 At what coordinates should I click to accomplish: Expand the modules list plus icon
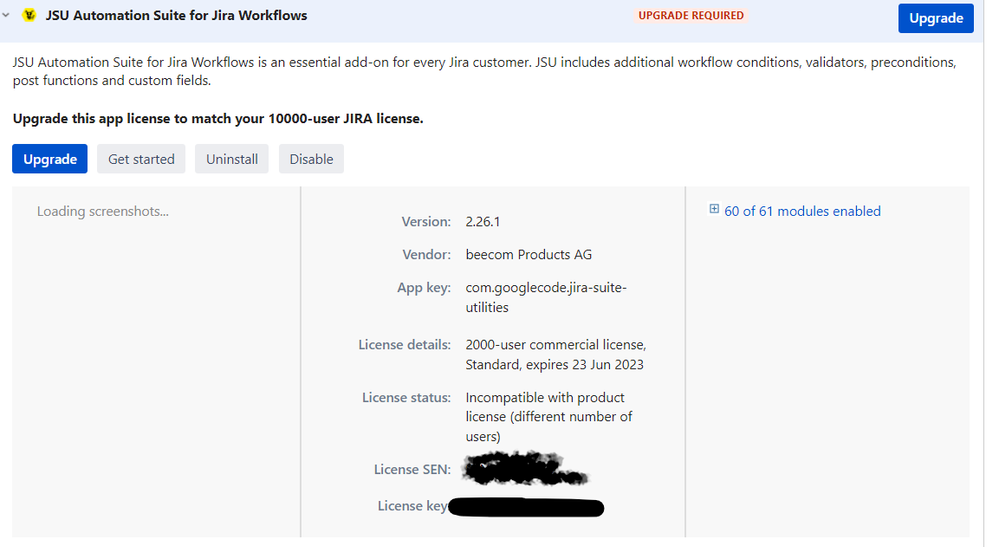click(x=714, y=209)
